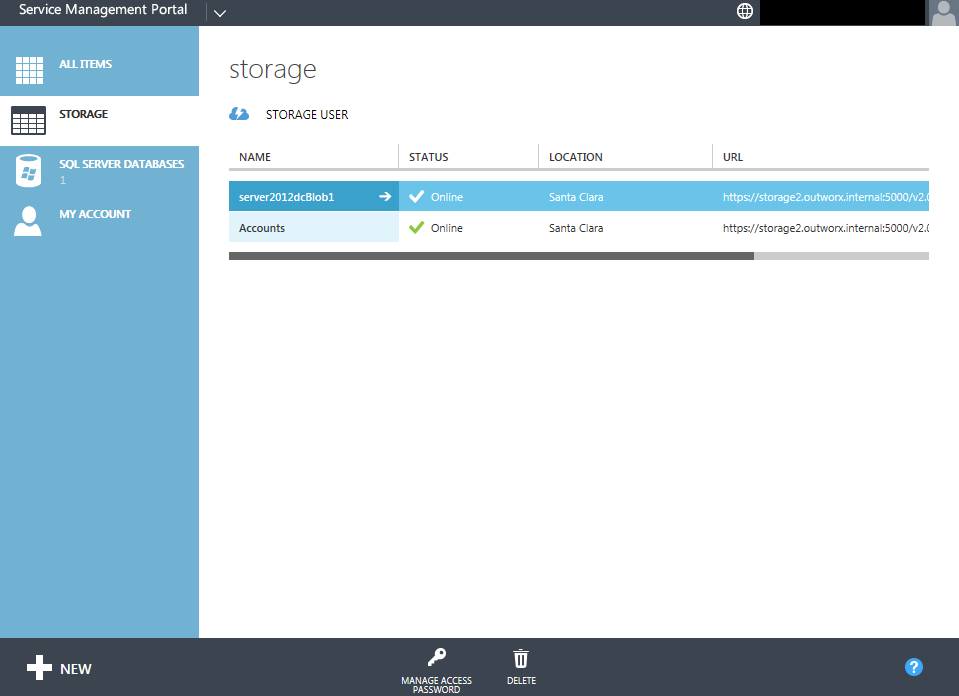959x696 pixels.
Task: Click the user avatar in top bar
Action: 943,12
